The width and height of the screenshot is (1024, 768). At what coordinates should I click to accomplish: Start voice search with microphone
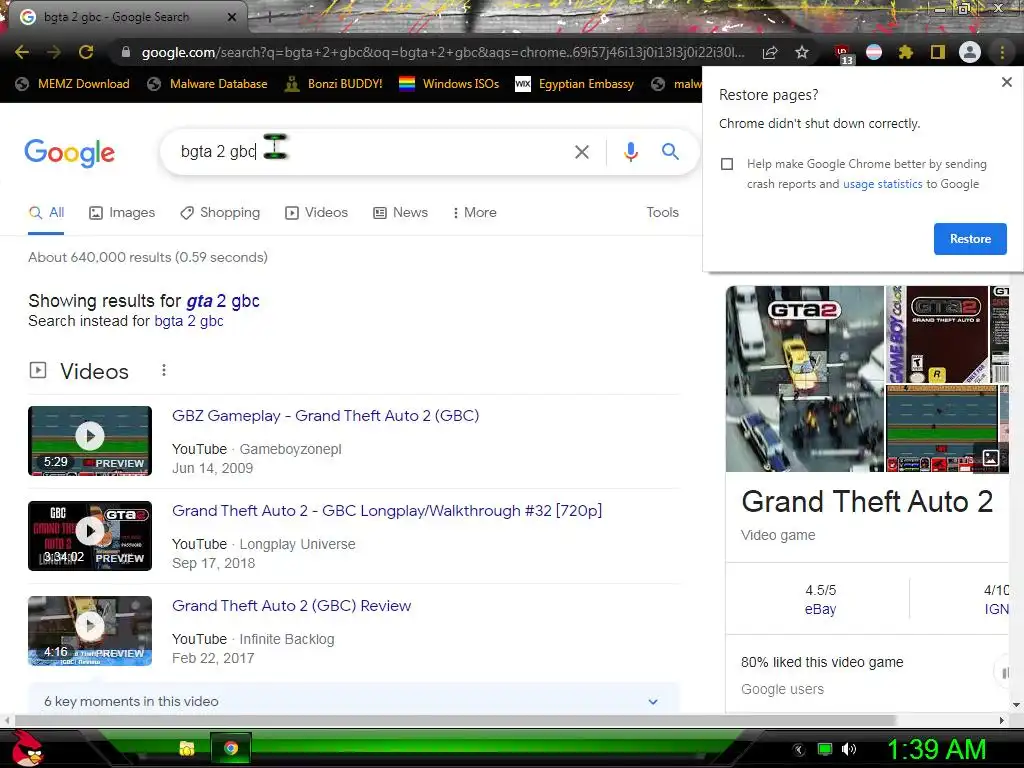point(631,152)
